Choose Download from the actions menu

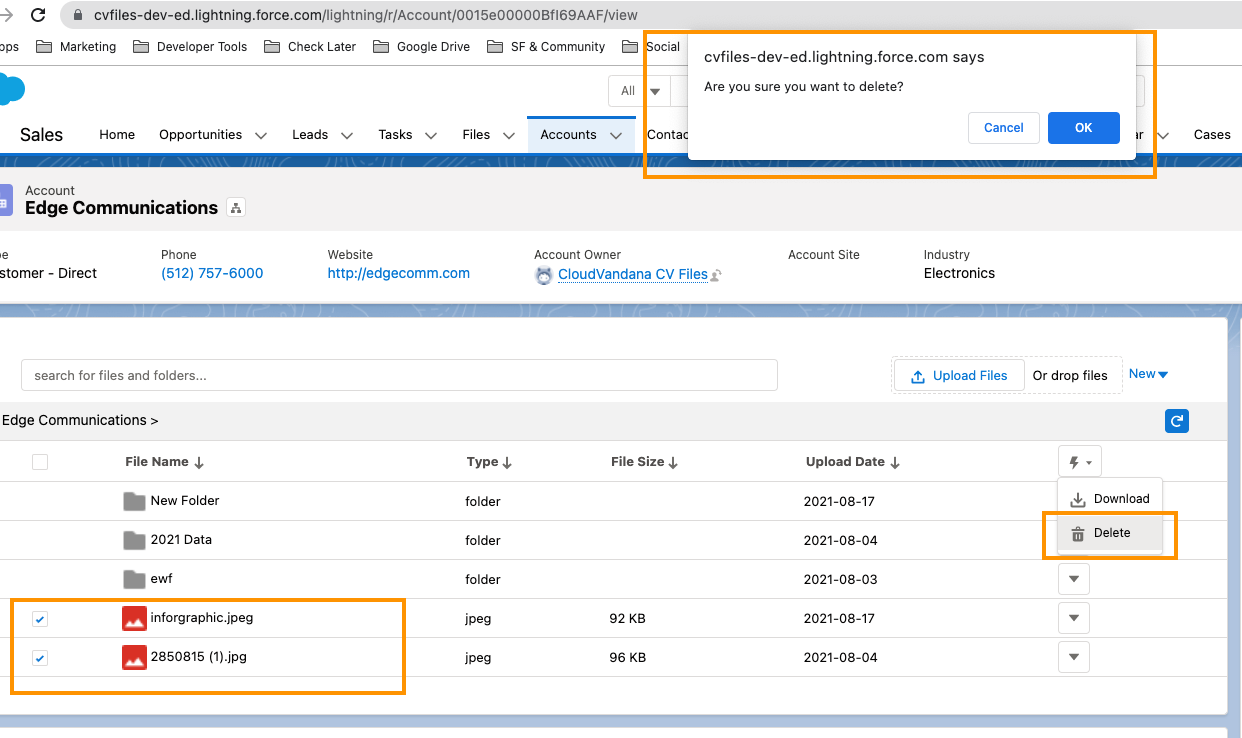click(1110, 499)
